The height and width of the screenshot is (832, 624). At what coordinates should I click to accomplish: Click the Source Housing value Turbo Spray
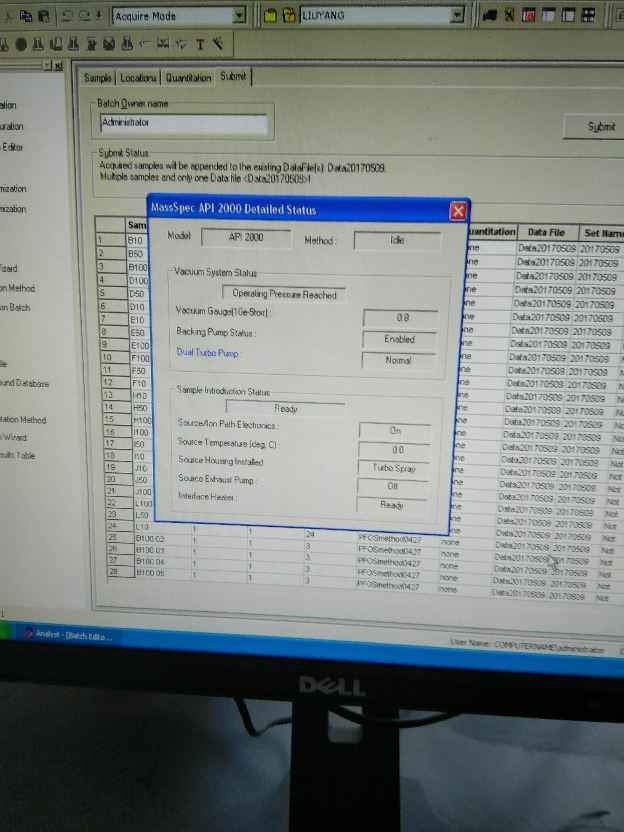(394, 467)
